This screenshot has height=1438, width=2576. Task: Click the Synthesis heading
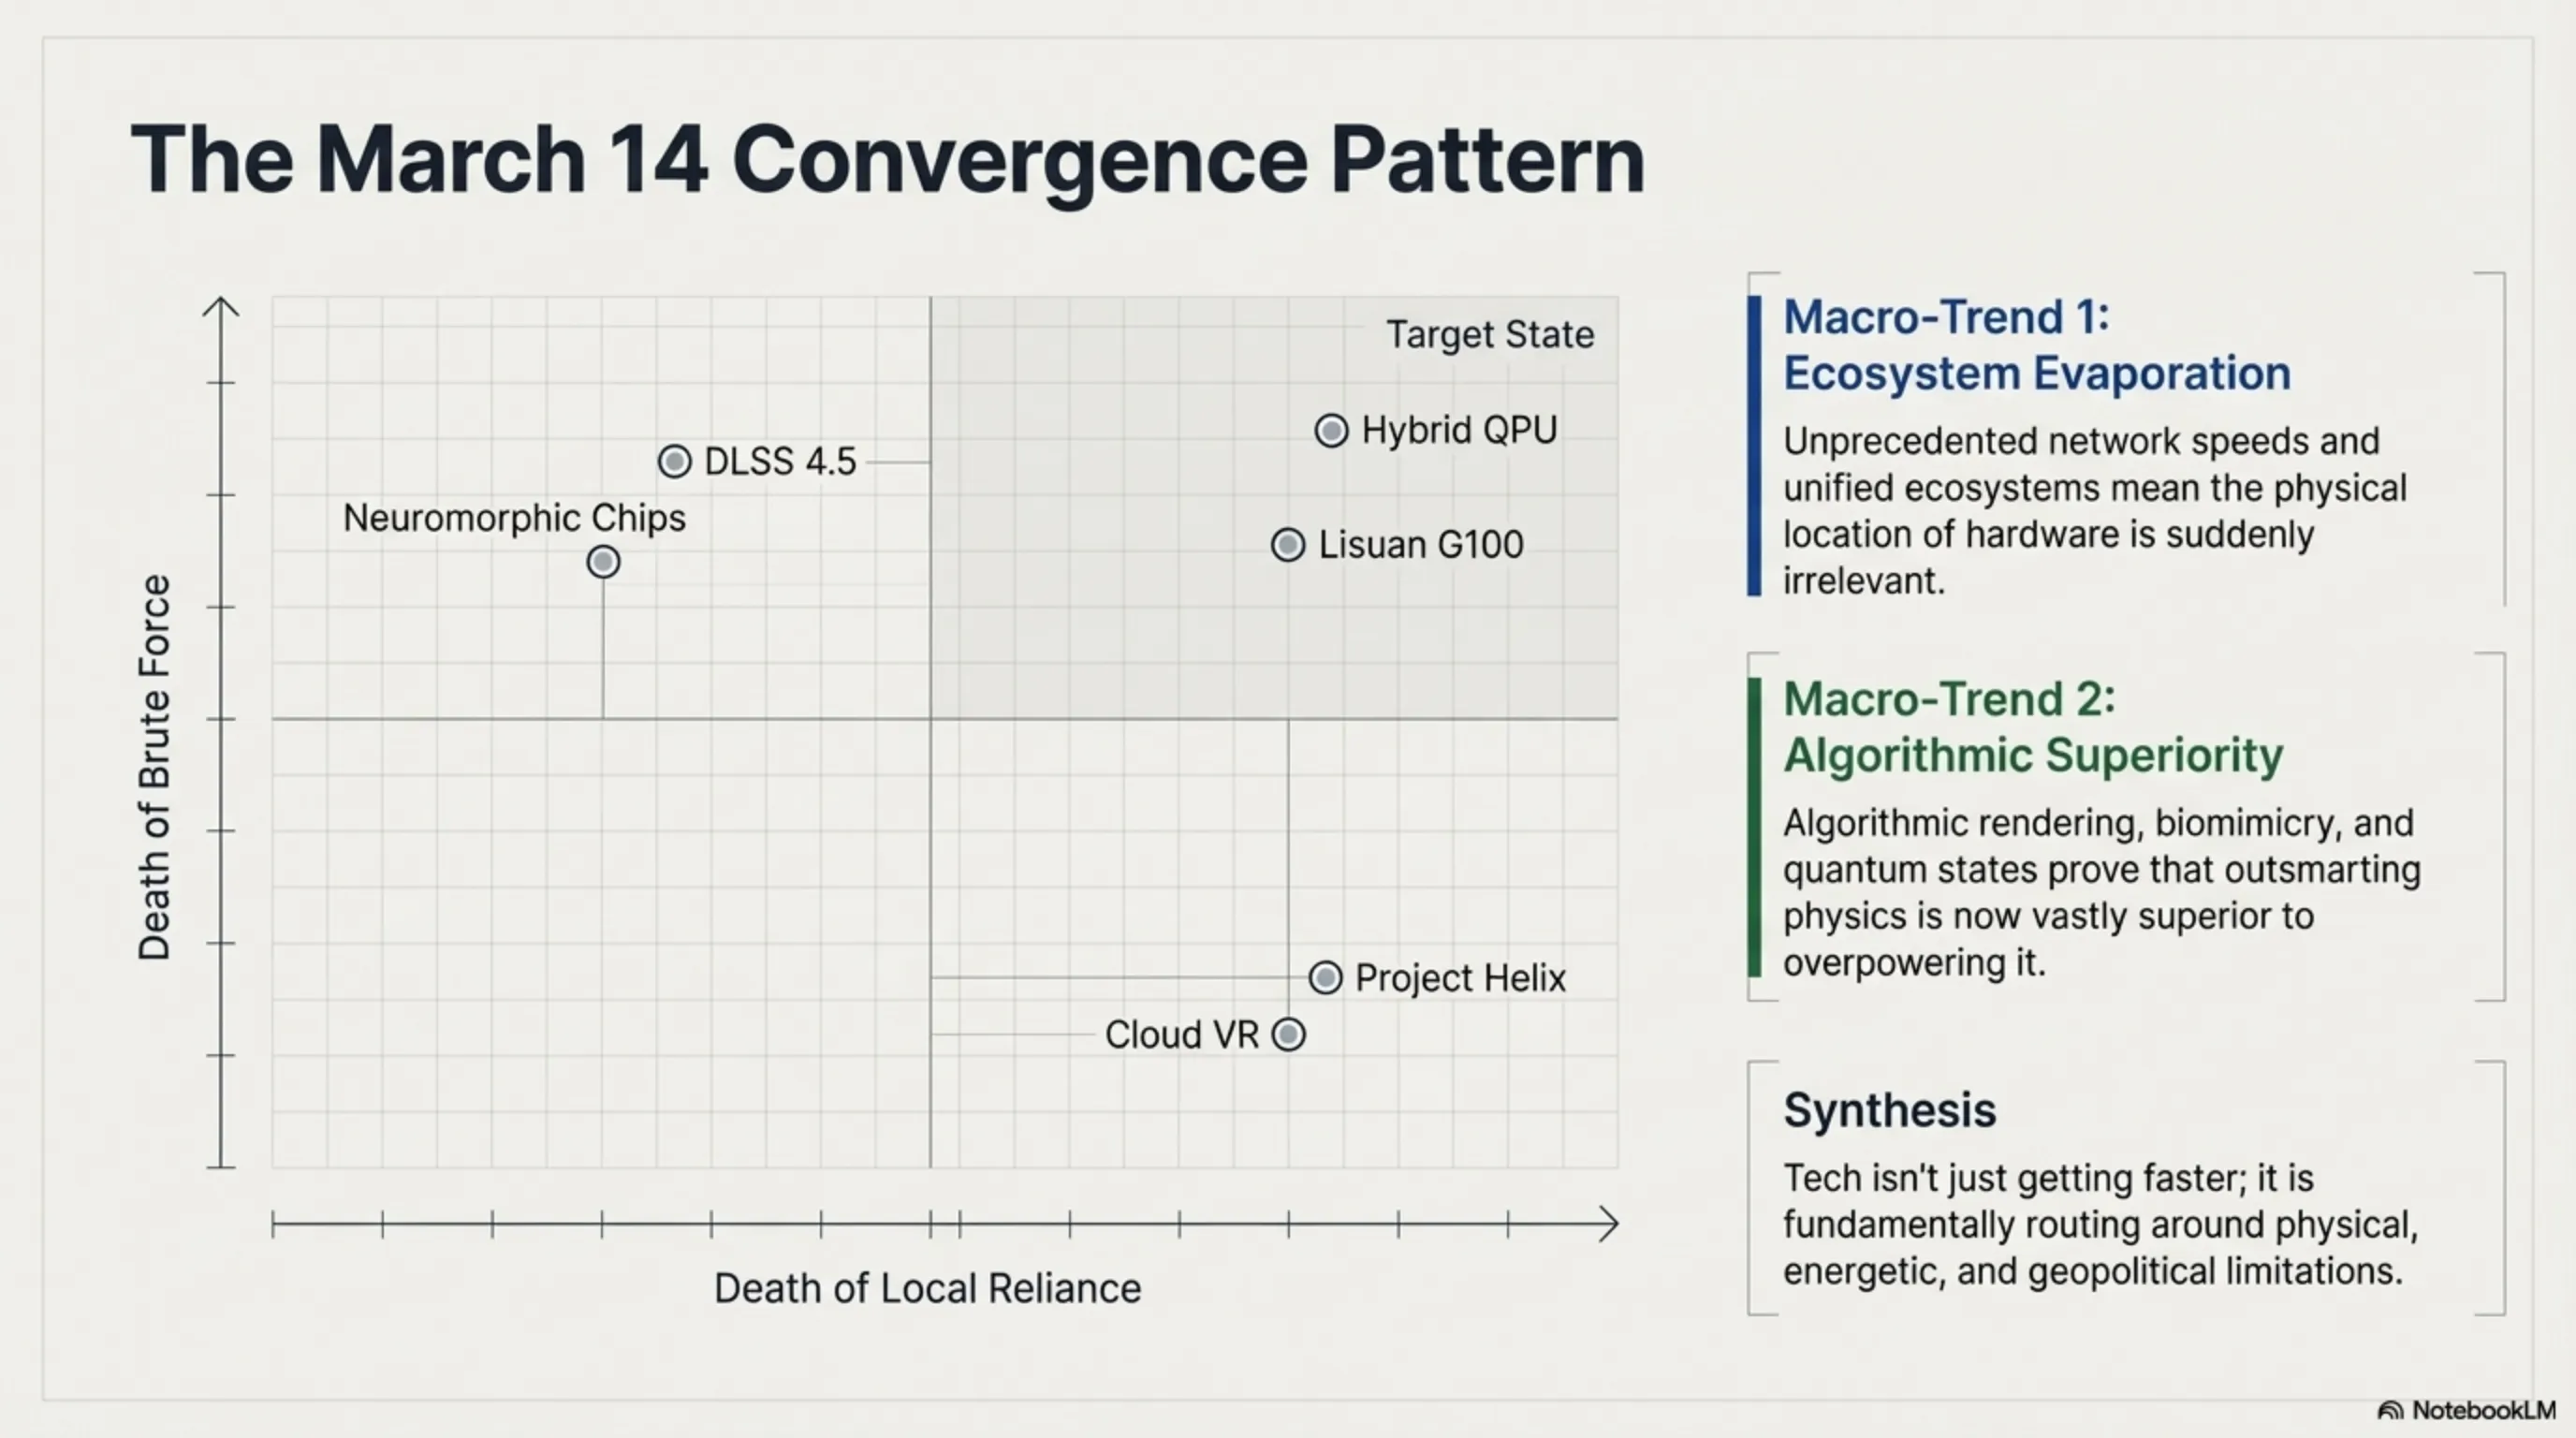[1889, 1110]
